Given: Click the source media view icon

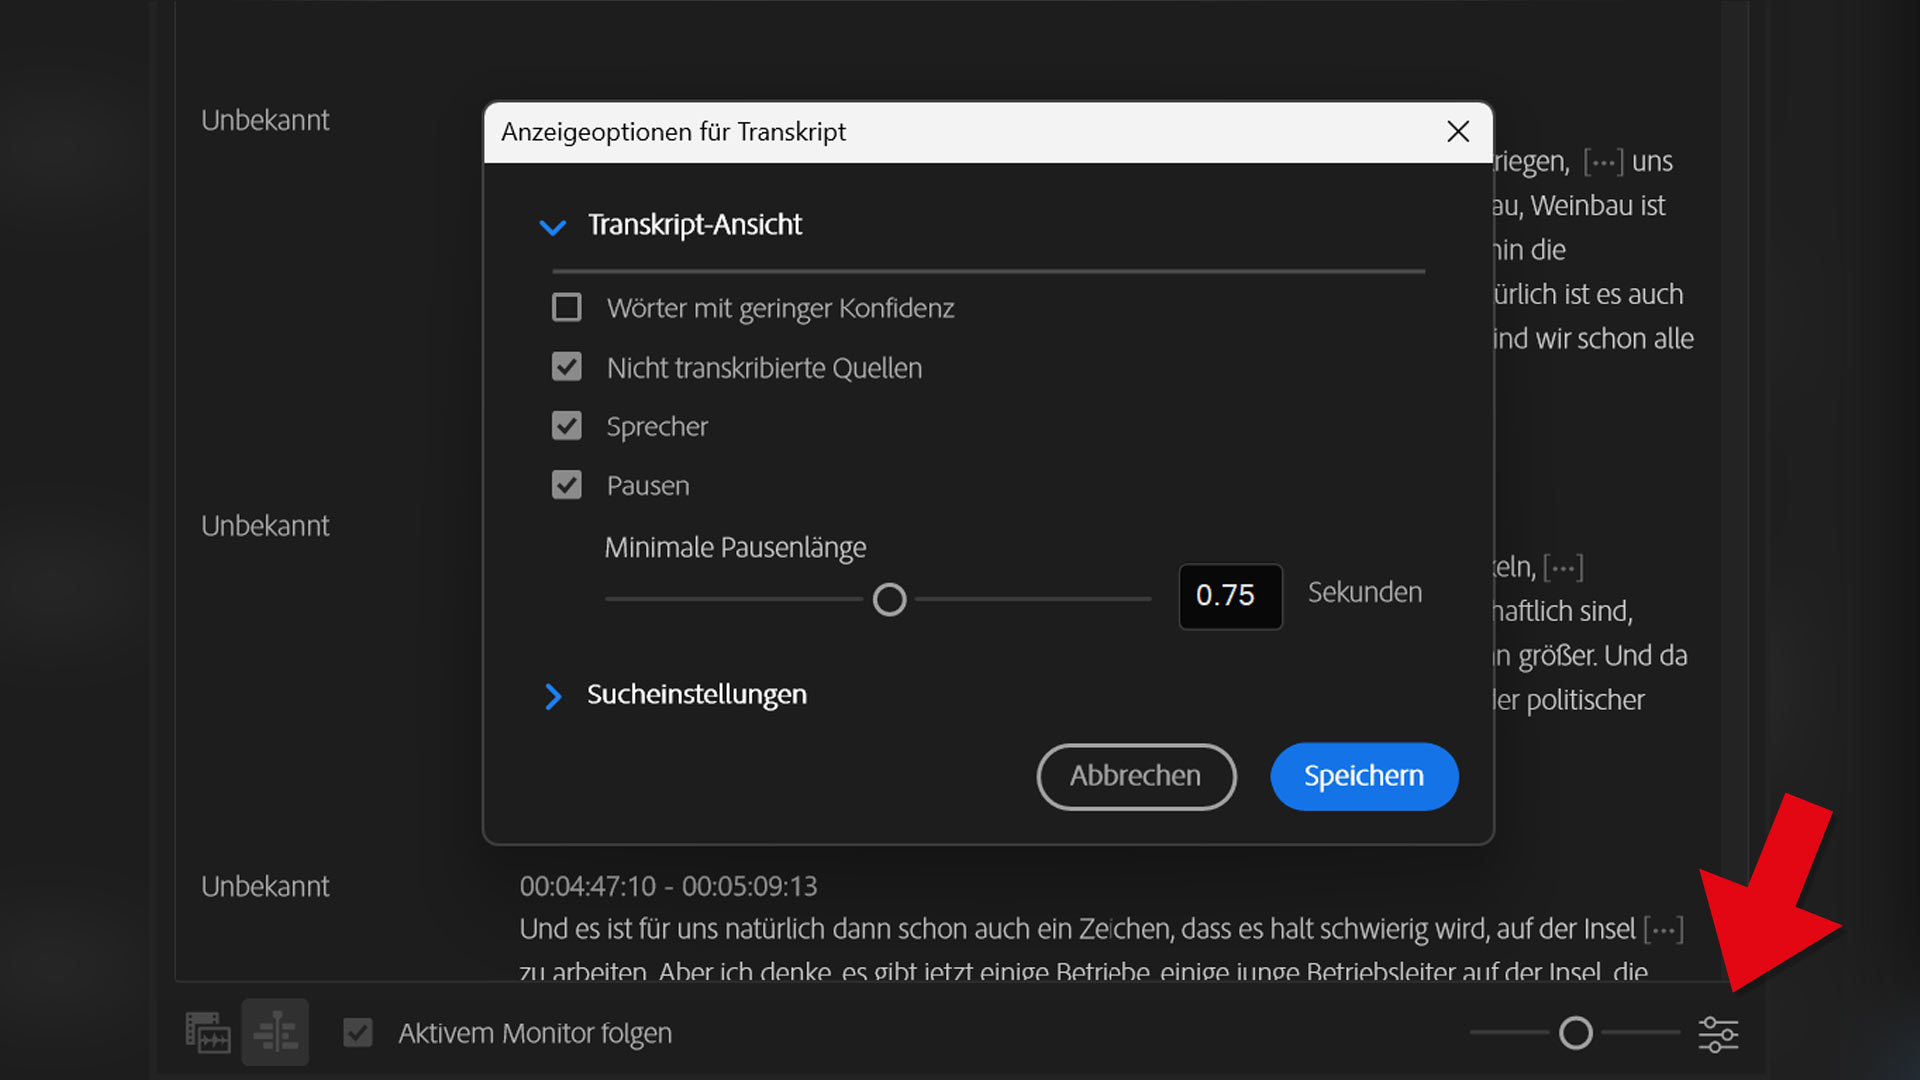Looking at the screenshot, I should (208, 1033).
